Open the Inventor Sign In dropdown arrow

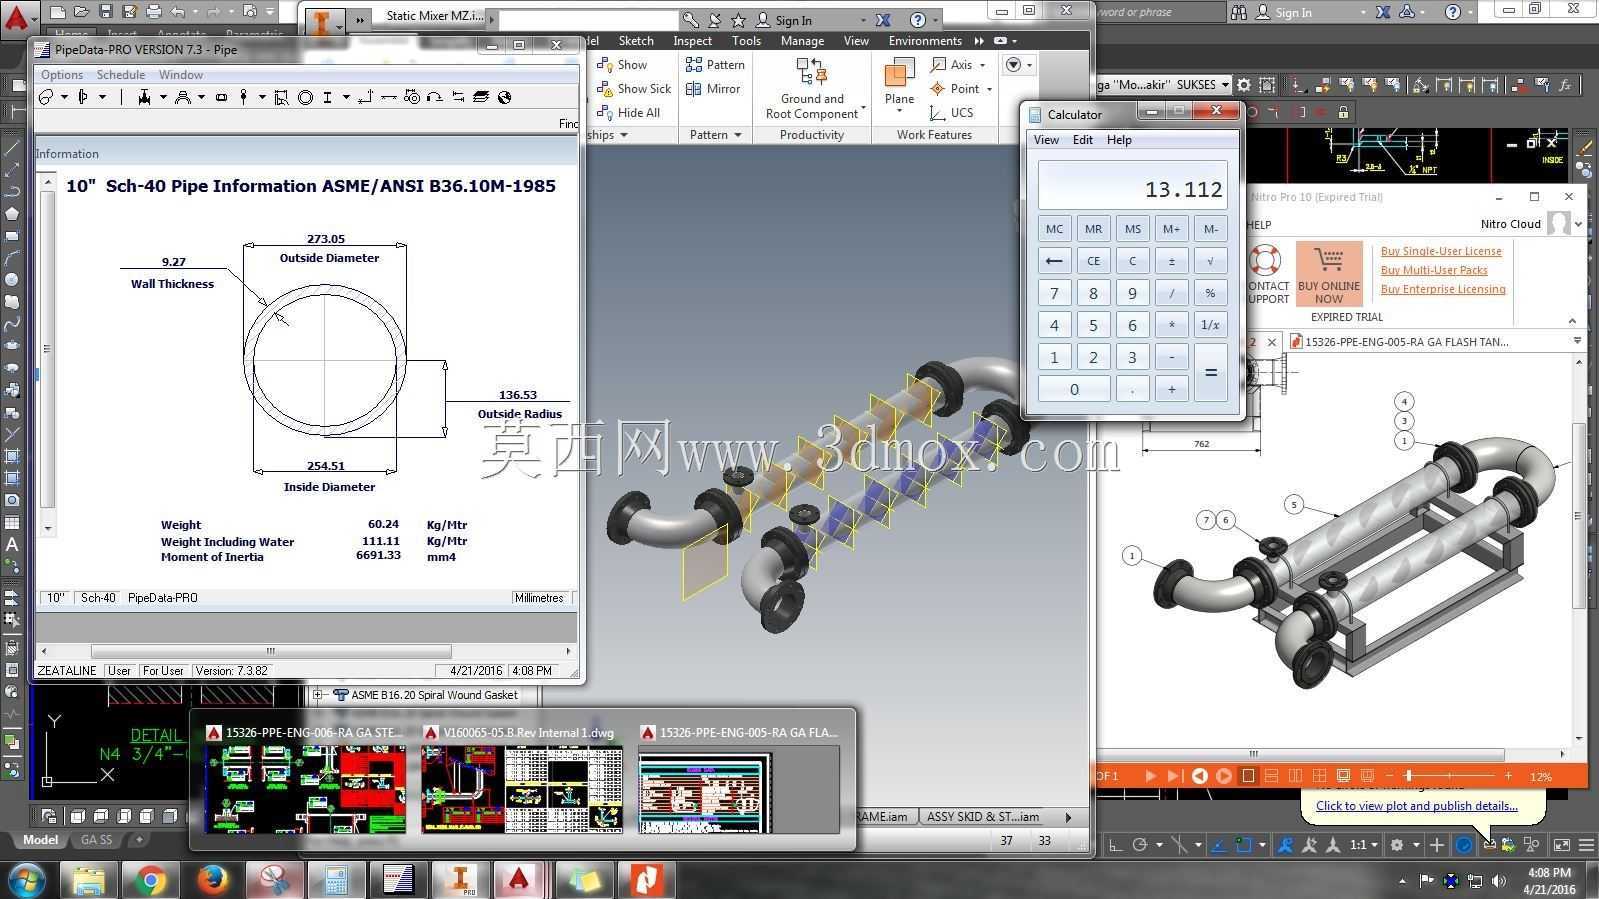pos(862,20)
